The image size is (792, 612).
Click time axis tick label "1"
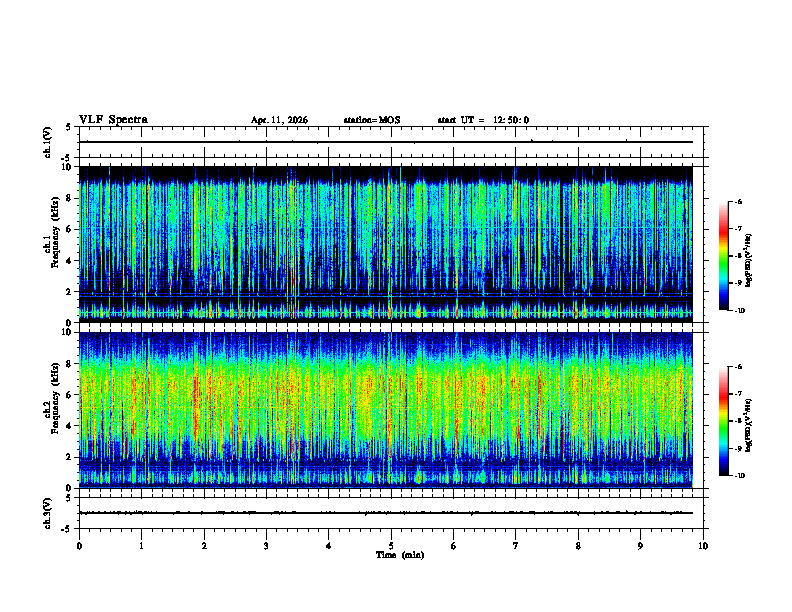pyautogui.click(x=141, y=546)
